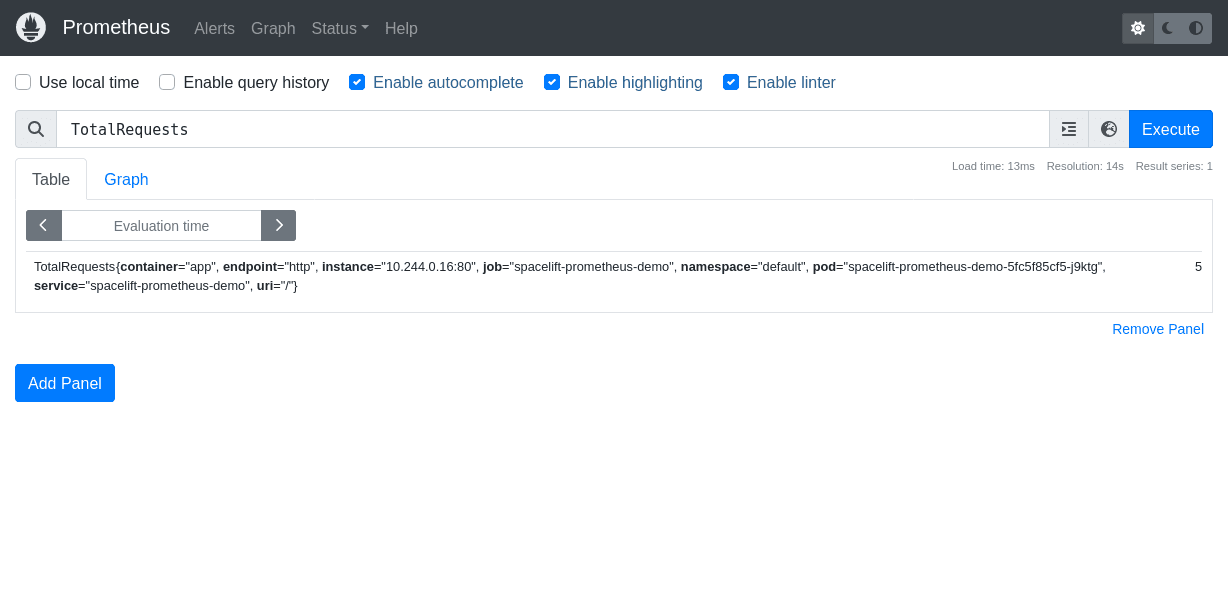Click the Add Panel button
The height and width of the screenshot is (593, 1228).
[64, 383]
